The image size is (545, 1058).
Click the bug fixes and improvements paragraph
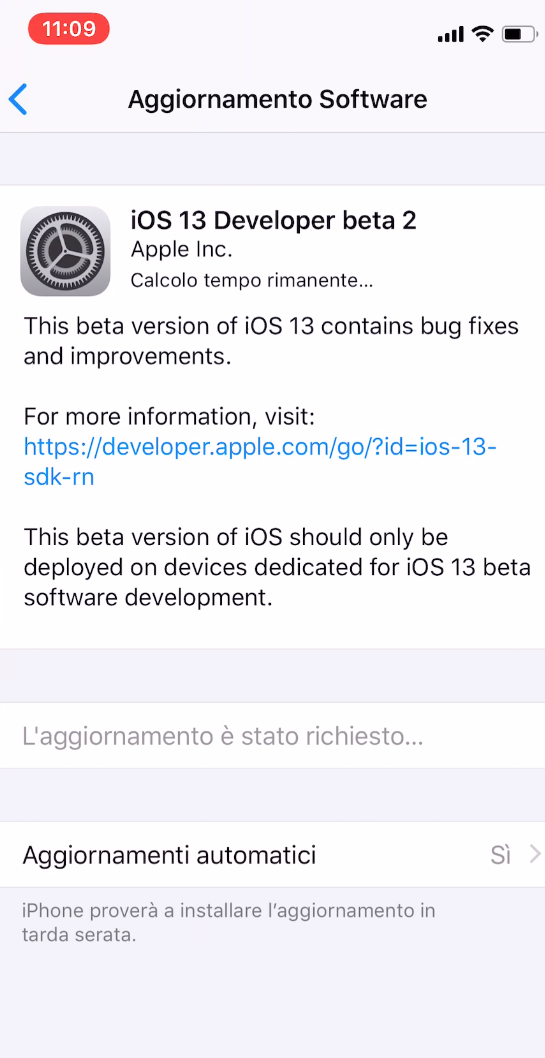click(x=271, y=341)
